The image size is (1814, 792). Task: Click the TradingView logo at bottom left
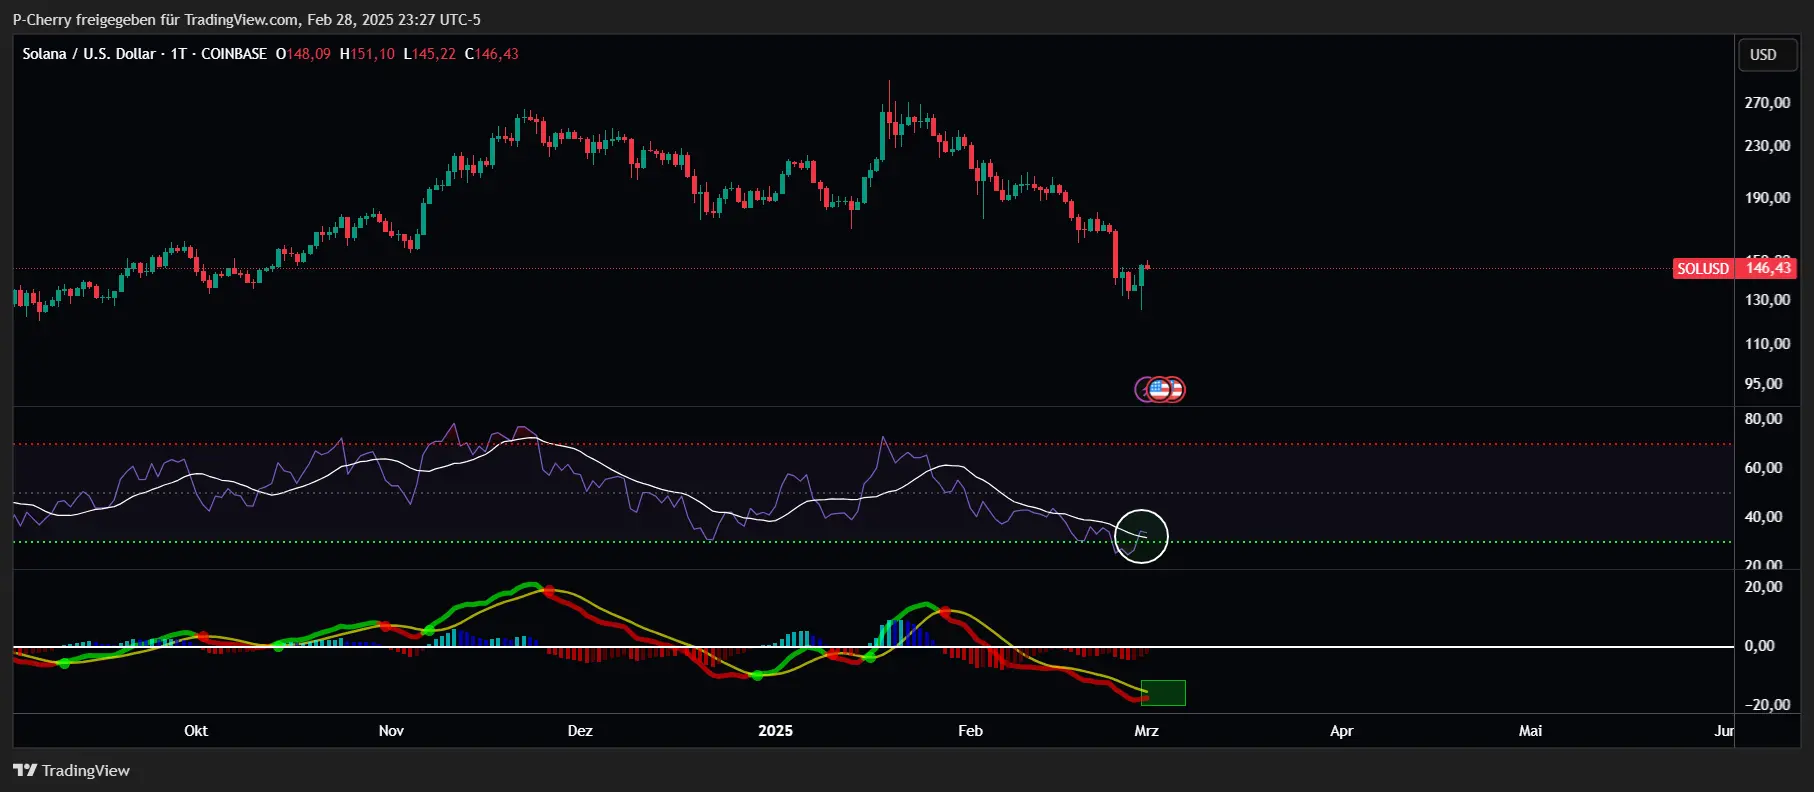coord(71,770)
